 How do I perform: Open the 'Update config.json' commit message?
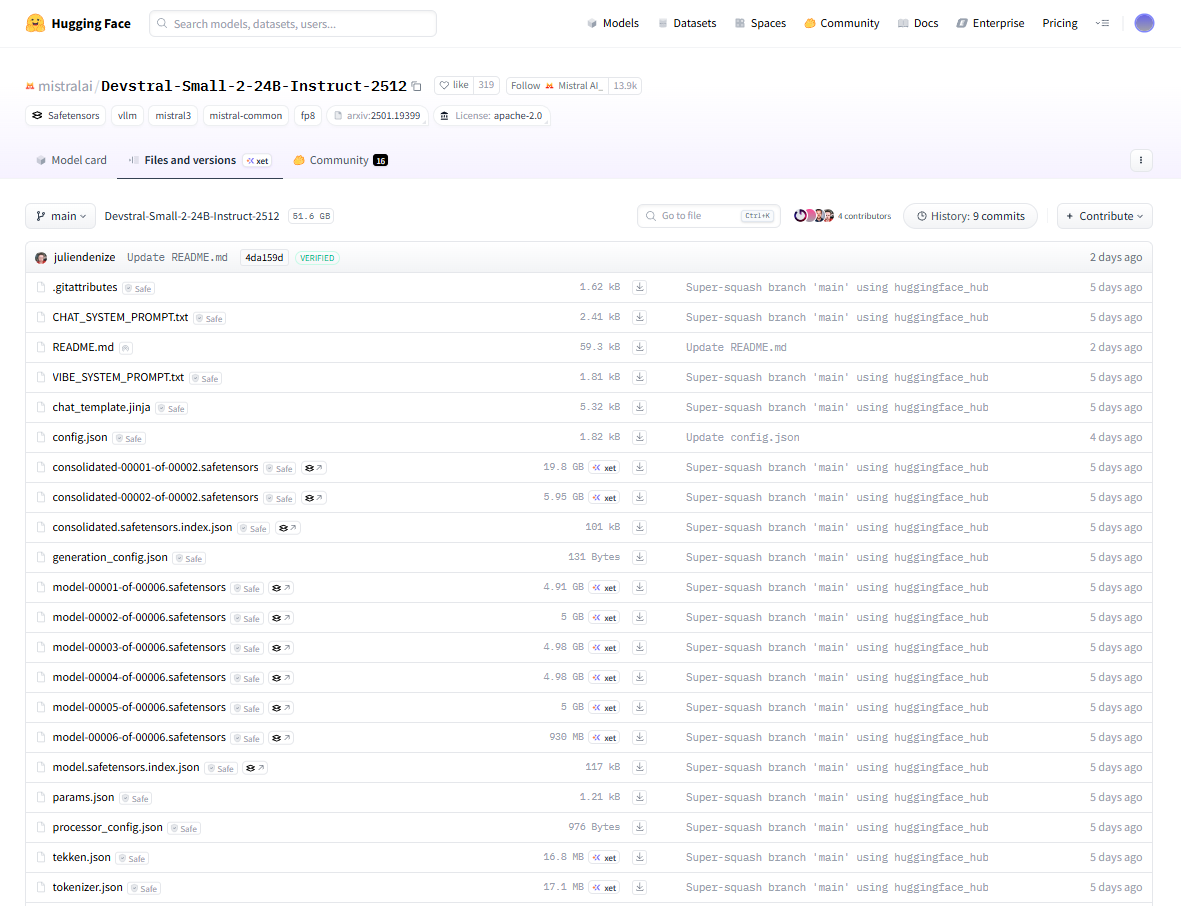[x=743, y=438]
